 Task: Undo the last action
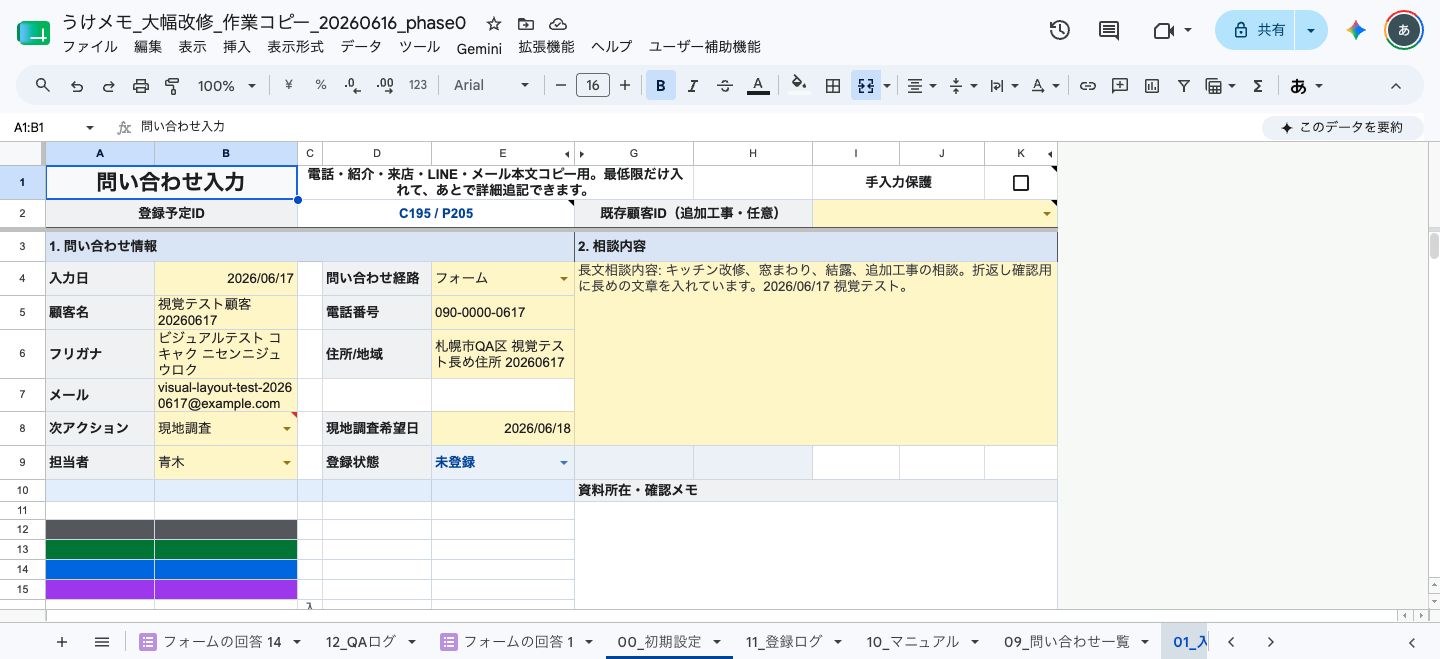pyautogui.click(x=76, y=86)
